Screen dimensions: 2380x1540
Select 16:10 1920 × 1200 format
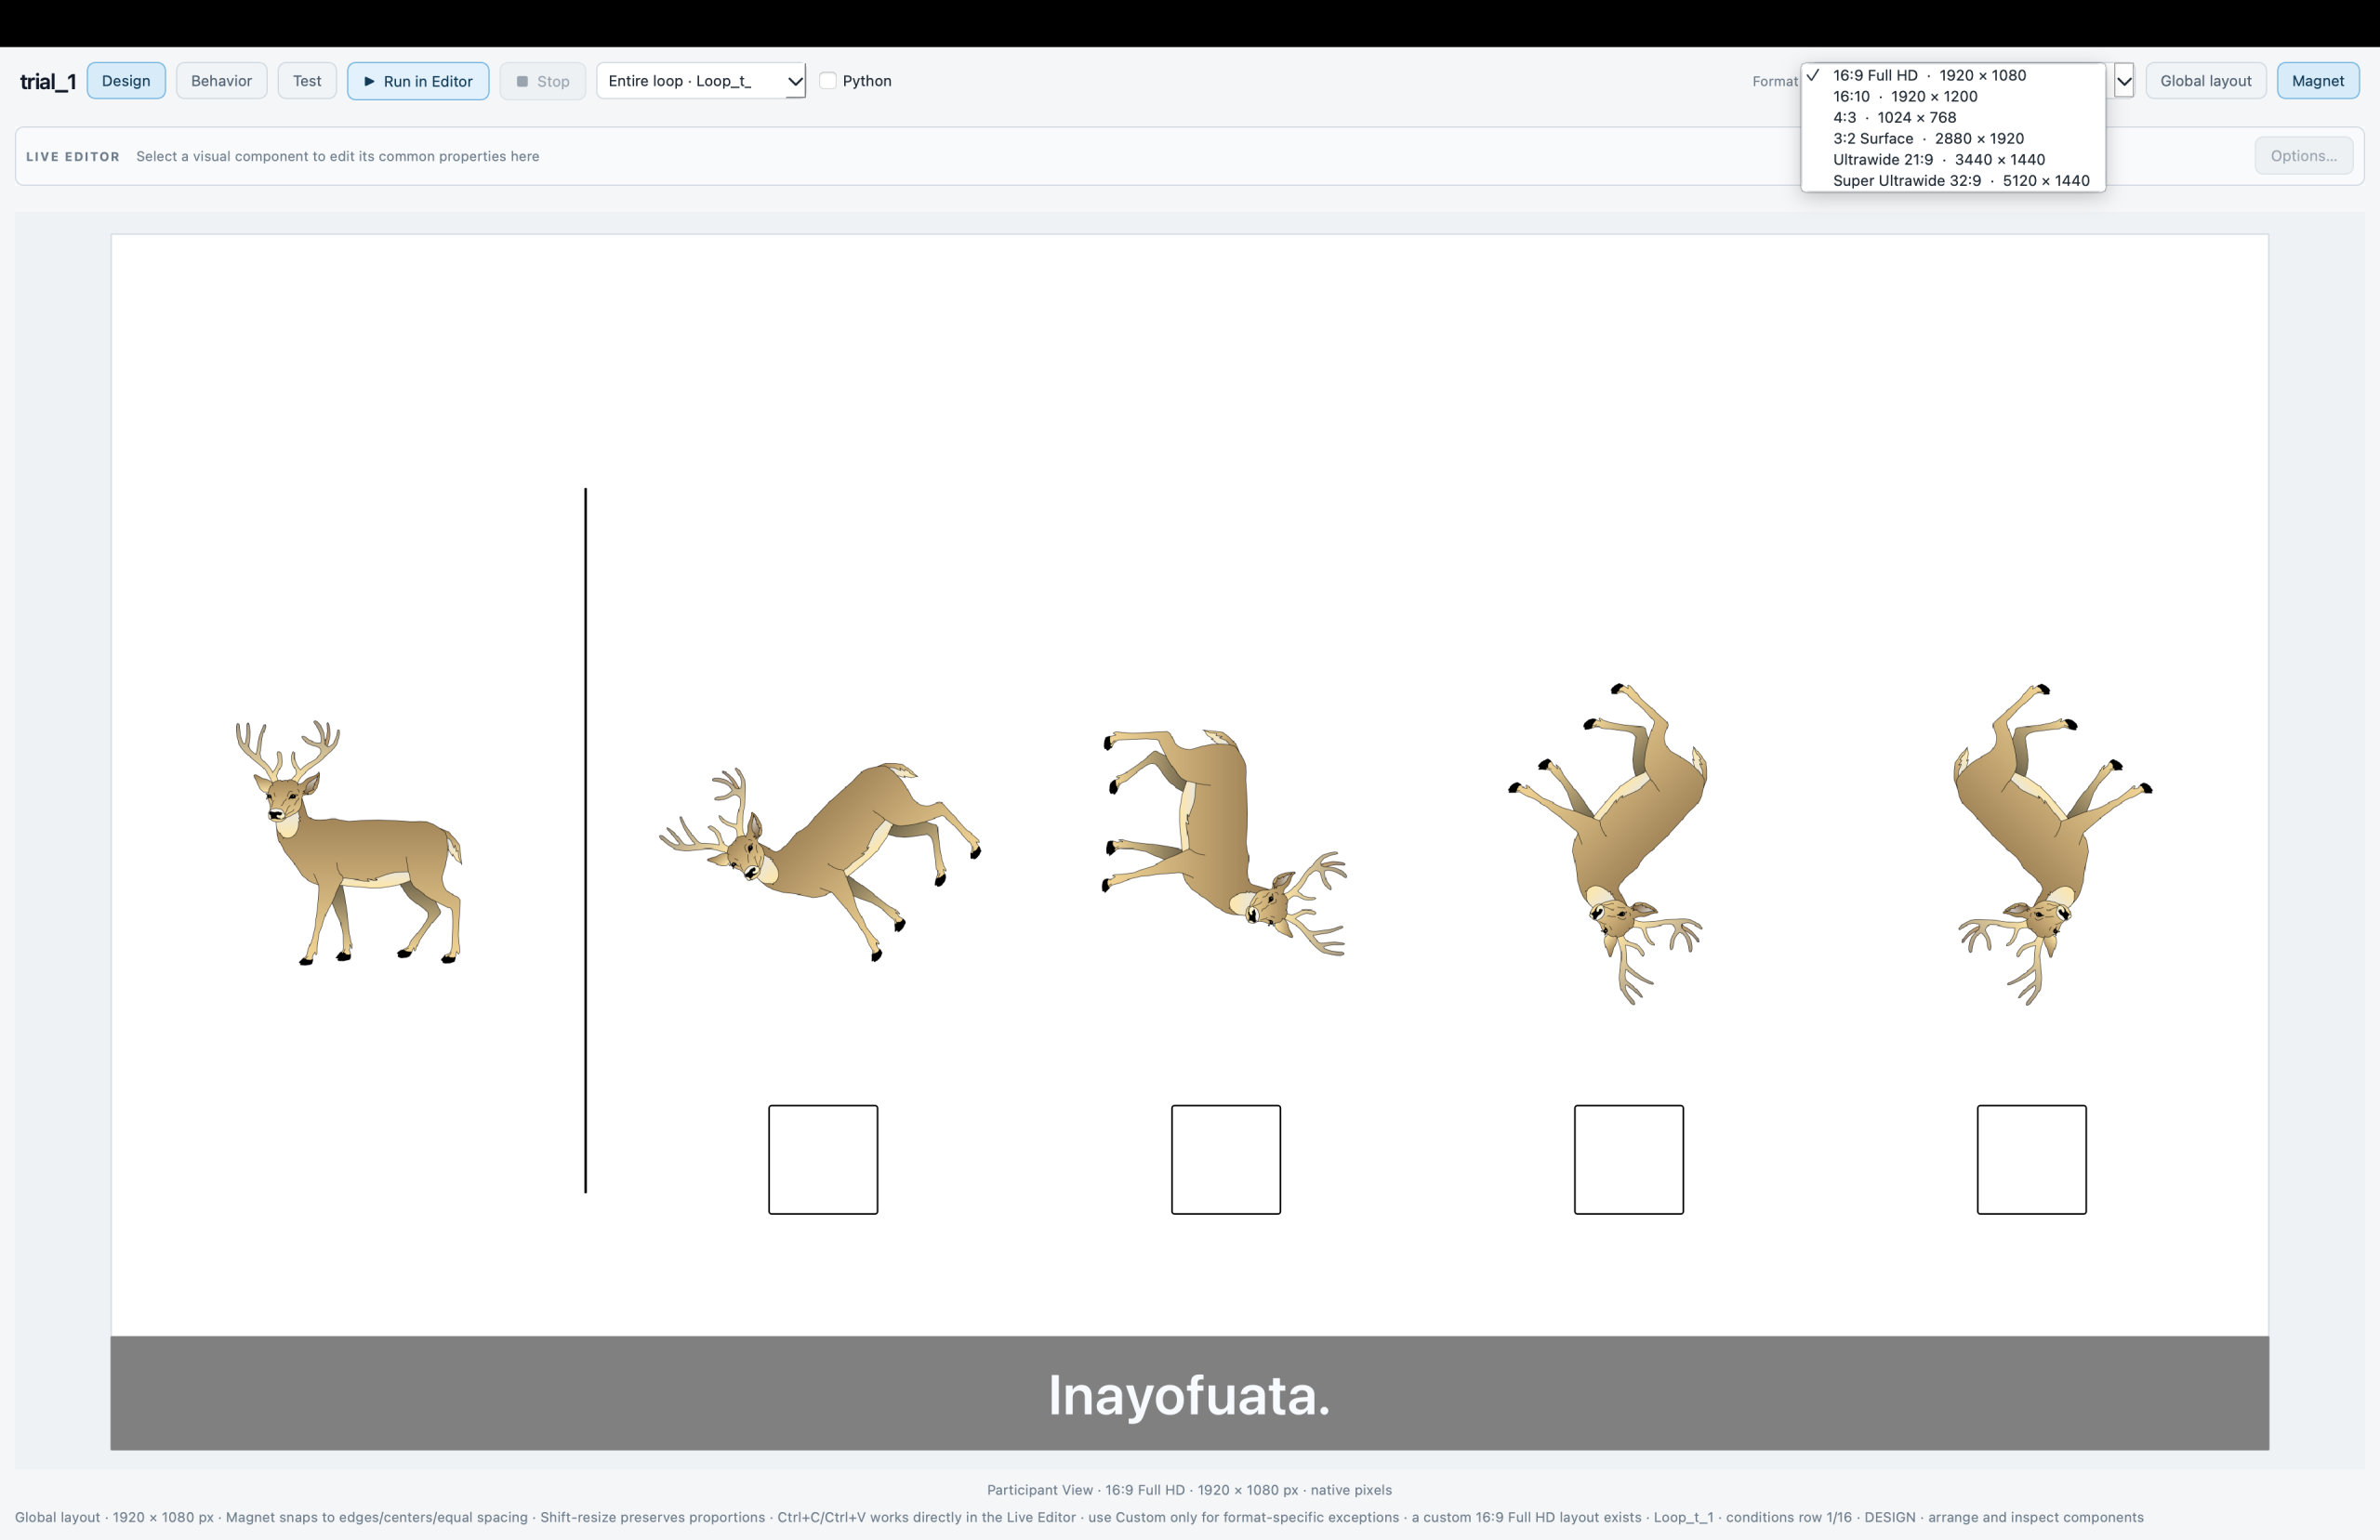[1953, 96]
